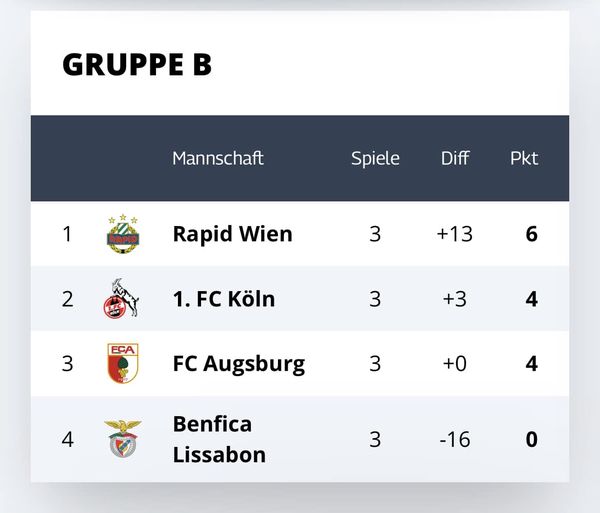600x513 pixels.
Task: Click Benfica's 0 points value
Action: (532, 439)
